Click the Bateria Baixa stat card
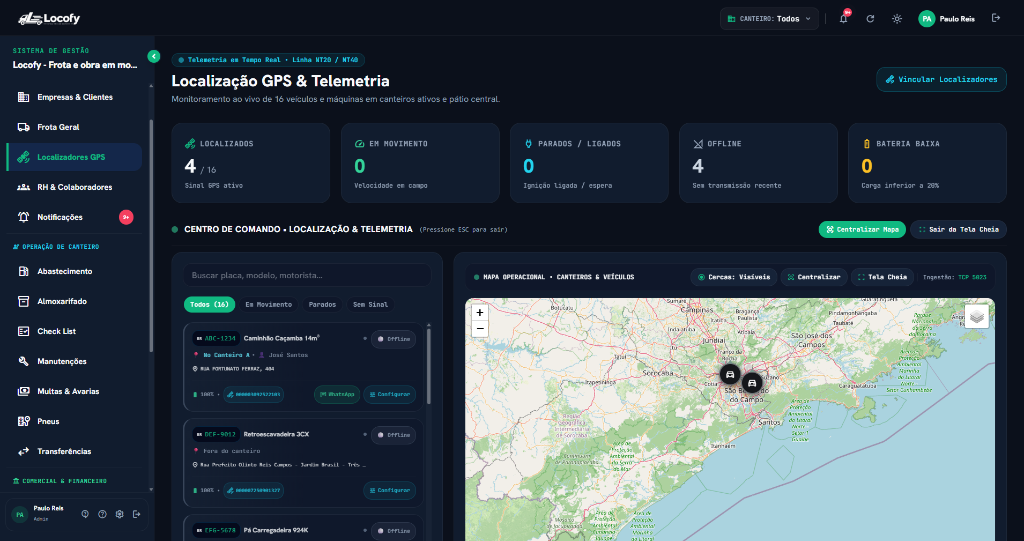The height and width of the screenshot is (541, 1024). pyautogui.click(x=927, y=163)
